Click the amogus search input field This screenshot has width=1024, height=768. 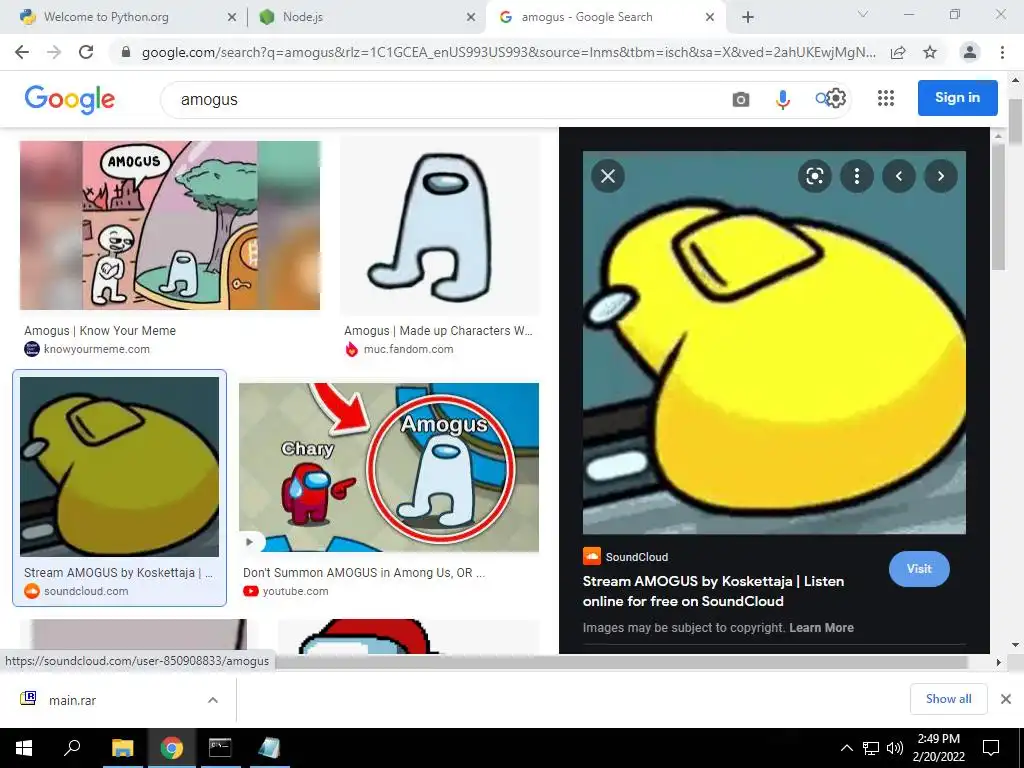(x=444, y=99)
